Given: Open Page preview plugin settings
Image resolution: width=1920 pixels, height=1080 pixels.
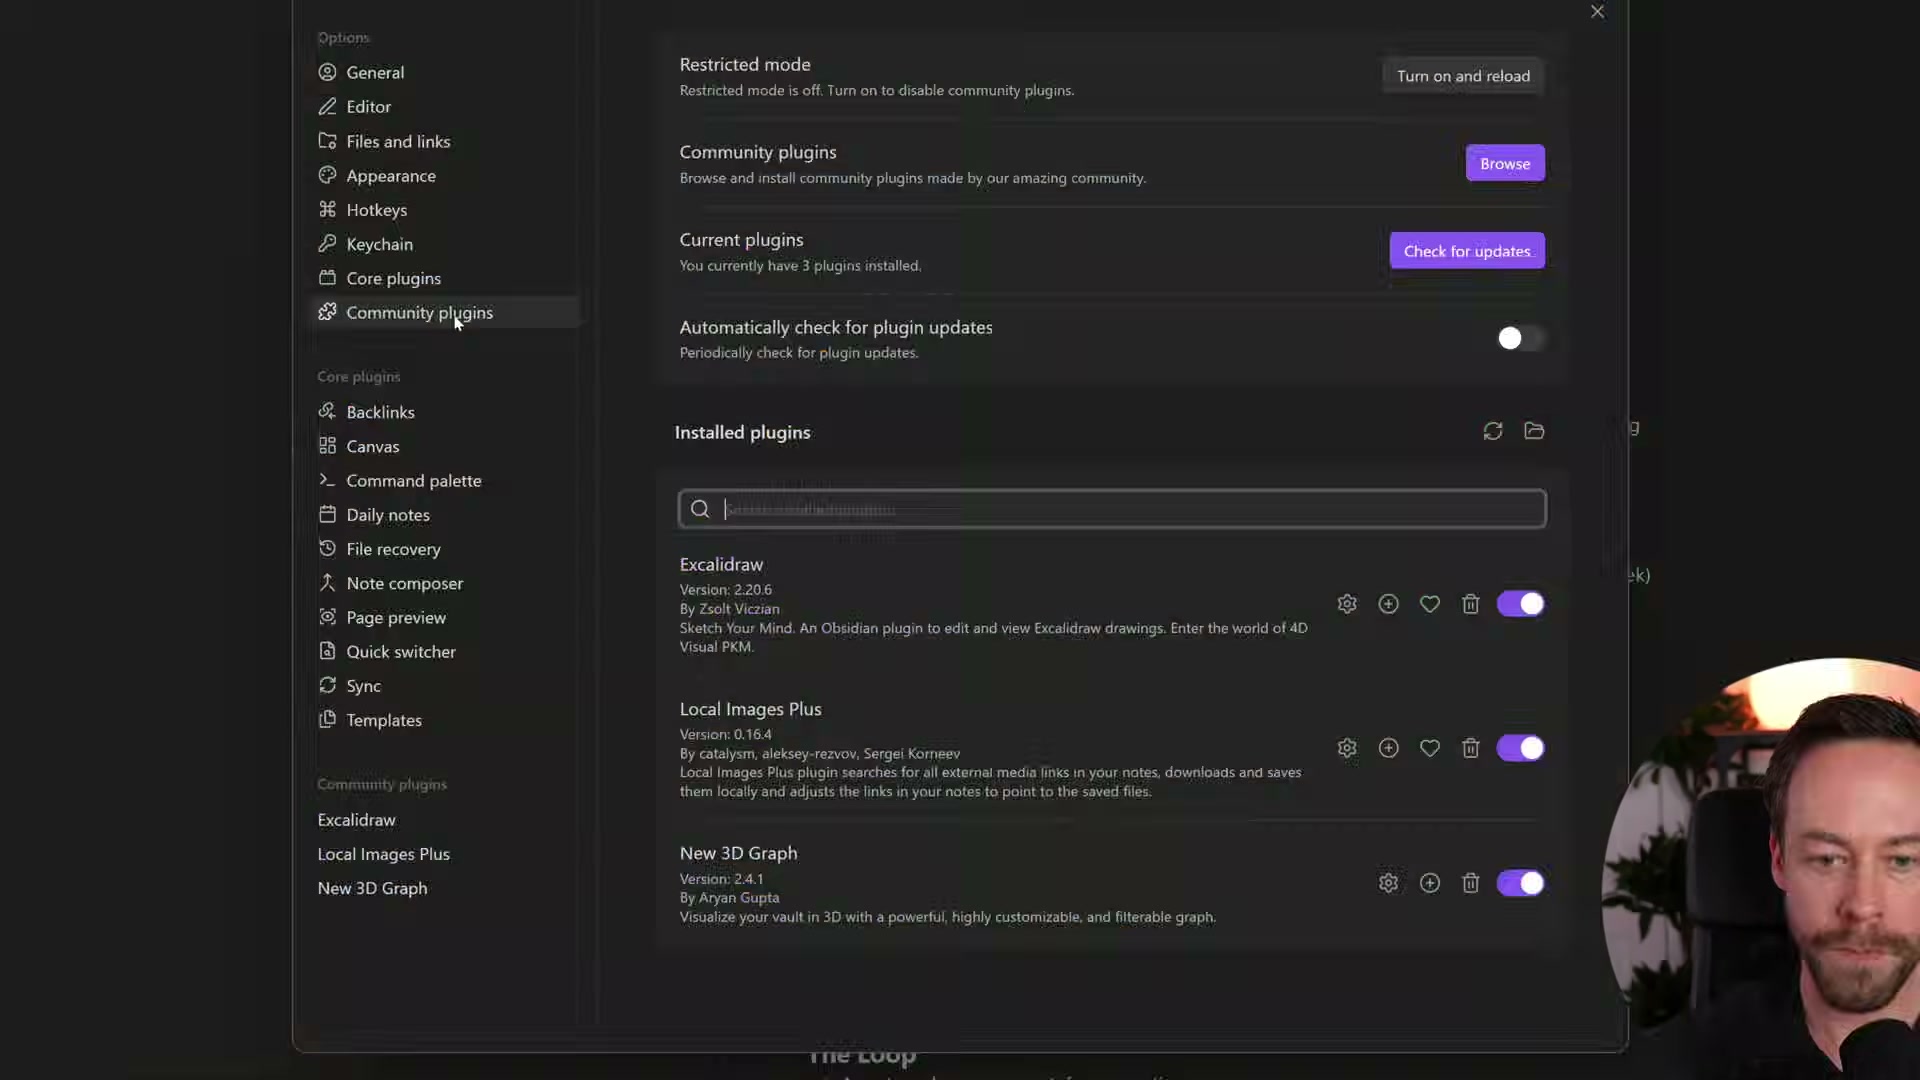Looking at the screenshot, I should [x=445, y=617].
